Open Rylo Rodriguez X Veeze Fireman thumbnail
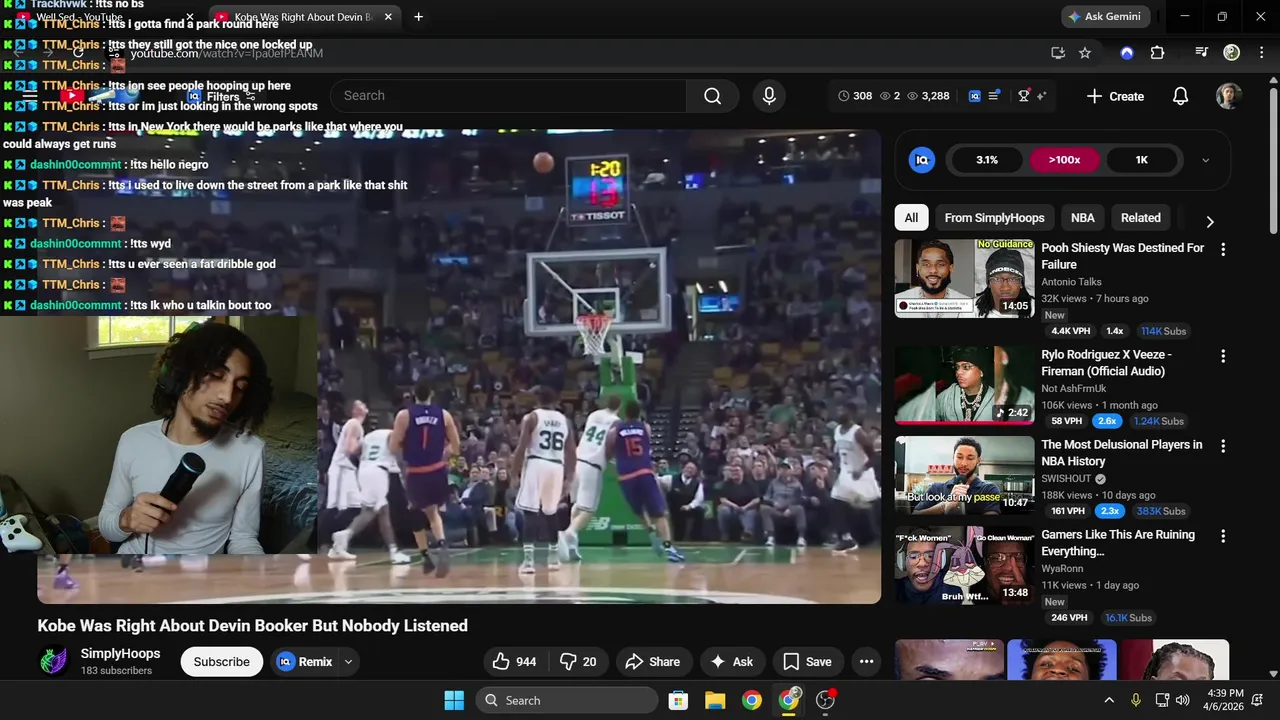 [x=964, y=385]
